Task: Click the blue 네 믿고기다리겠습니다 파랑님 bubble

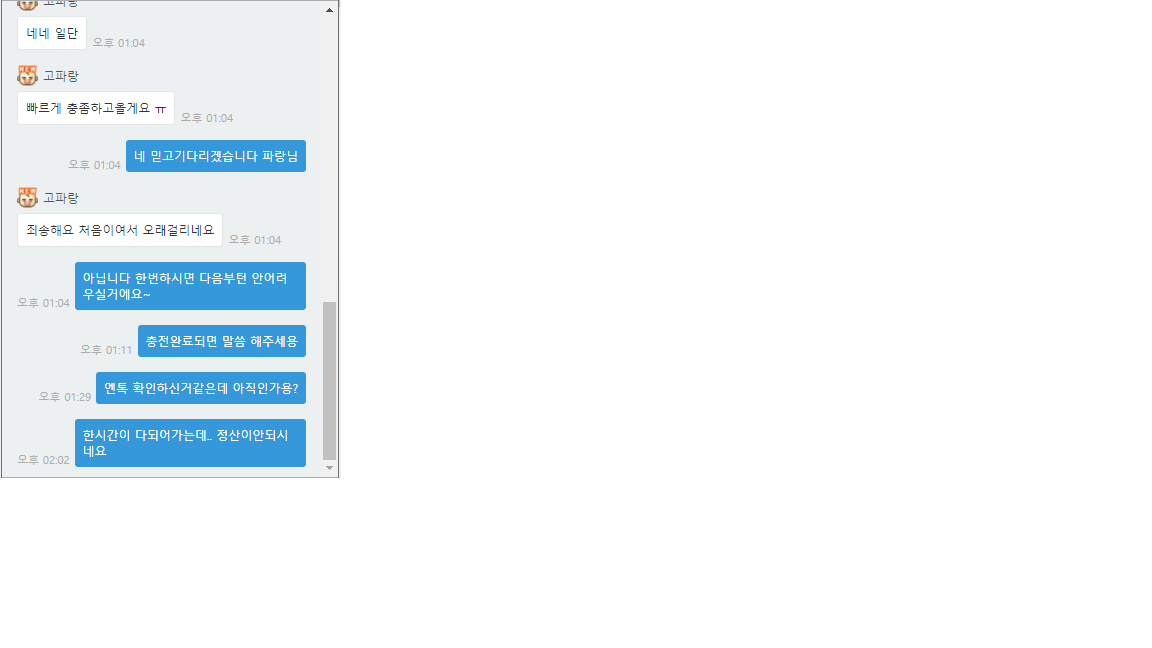Action: click(x=216, y=156)
